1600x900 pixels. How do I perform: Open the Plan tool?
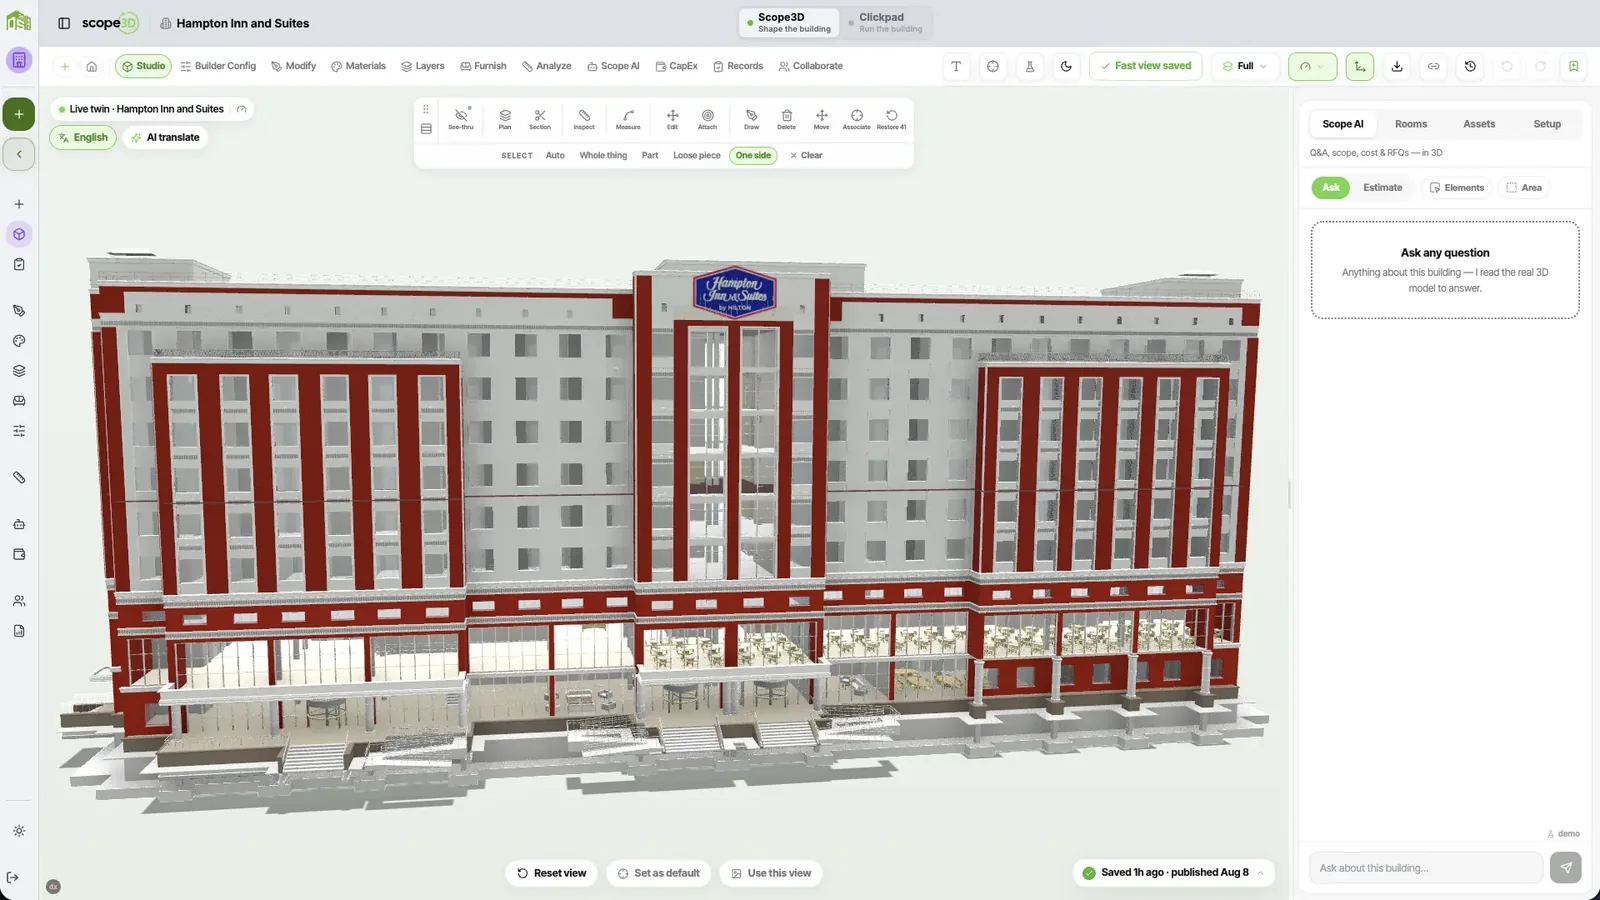[x=505, y=118]
